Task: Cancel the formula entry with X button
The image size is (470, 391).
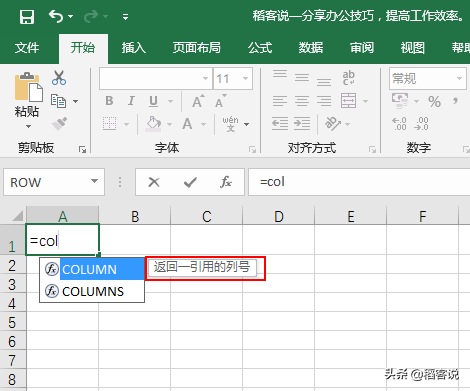Action: point(154,182)
